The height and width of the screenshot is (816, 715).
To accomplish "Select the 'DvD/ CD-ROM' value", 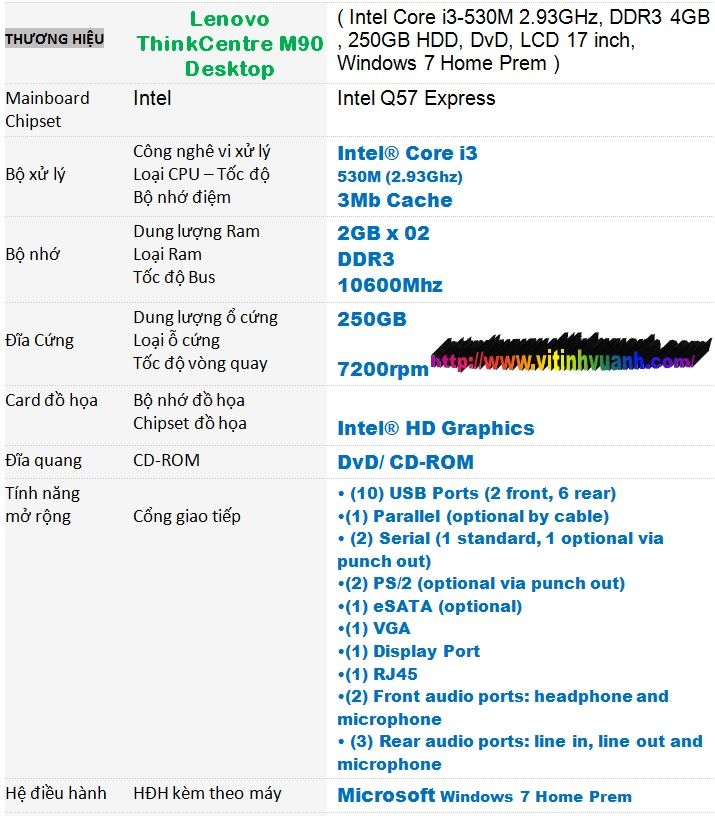I will (405, 462).
